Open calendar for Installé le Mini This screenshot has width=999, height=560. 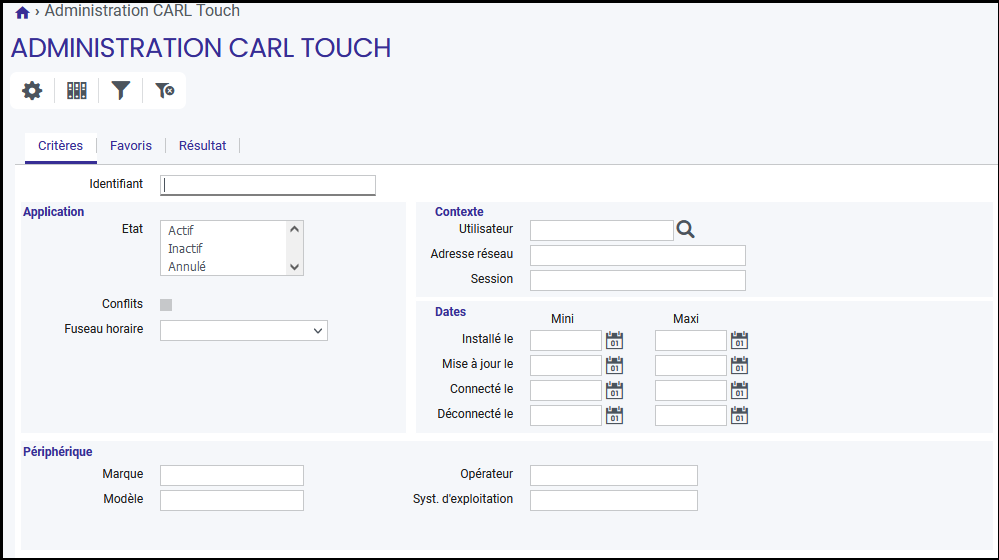[x=614, y=340]
